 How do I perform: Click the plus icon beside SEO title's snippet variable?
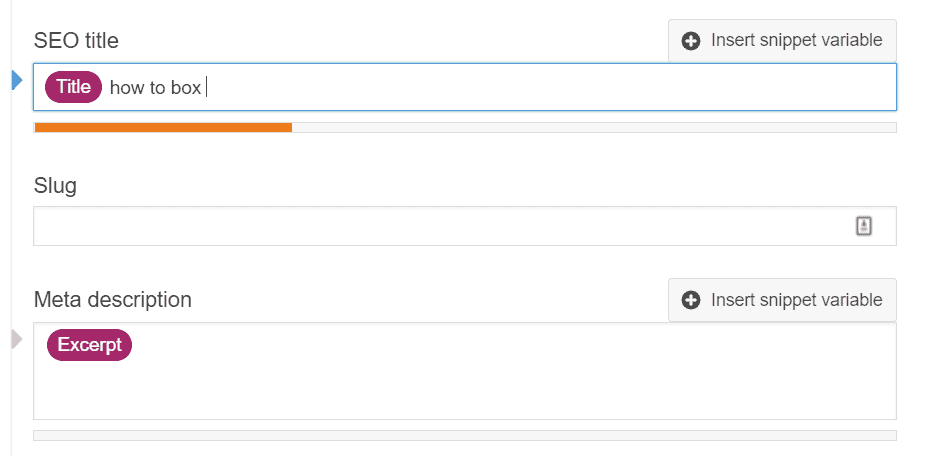tap(690, 41)
